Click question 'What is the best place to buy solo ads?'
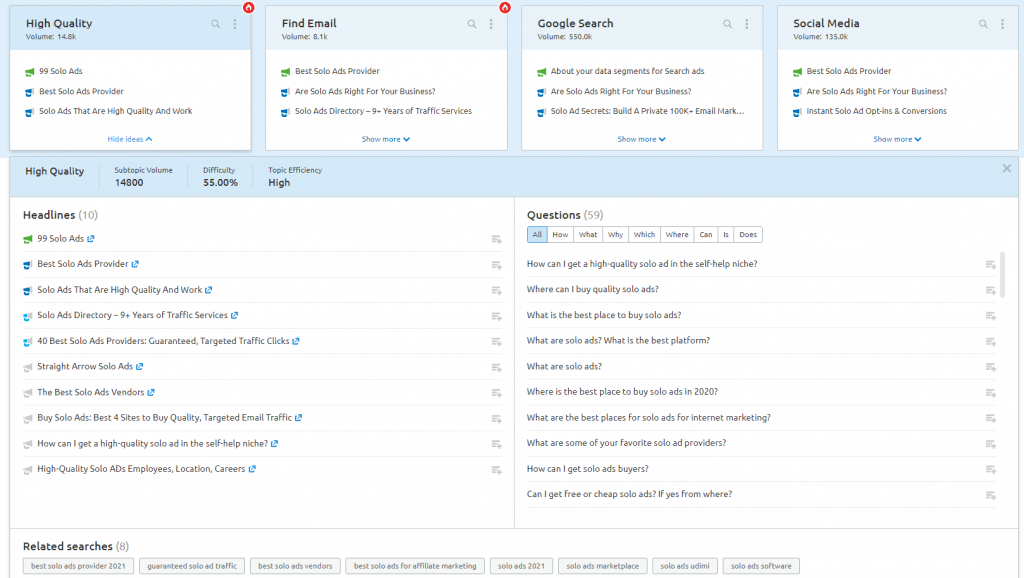 tap(604, 315)
